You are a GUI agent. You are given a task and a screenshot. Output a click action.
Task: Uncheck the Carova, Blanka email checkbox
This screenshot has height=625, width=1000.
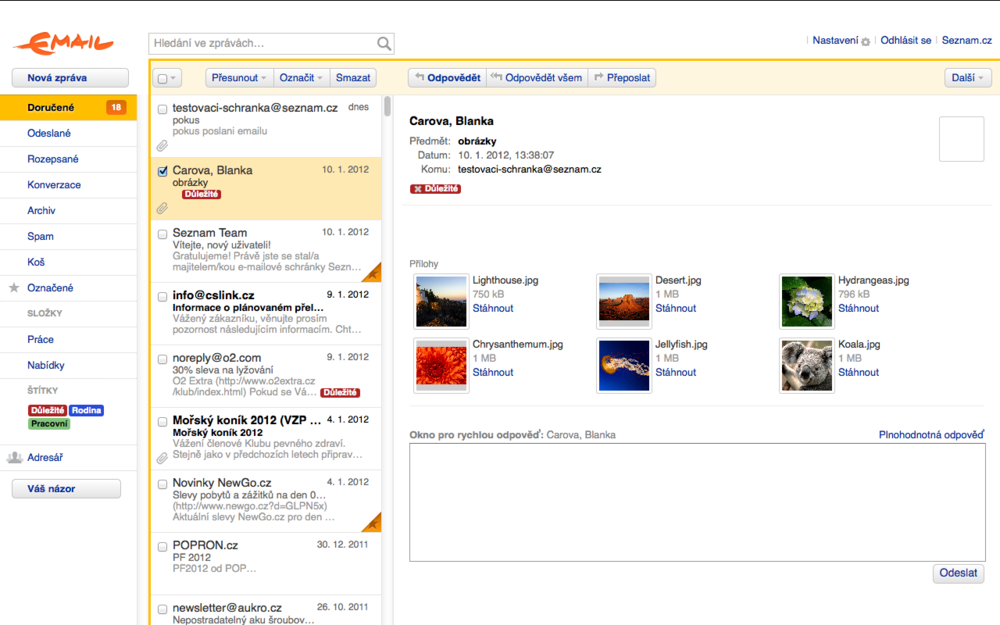click(163, 171)
